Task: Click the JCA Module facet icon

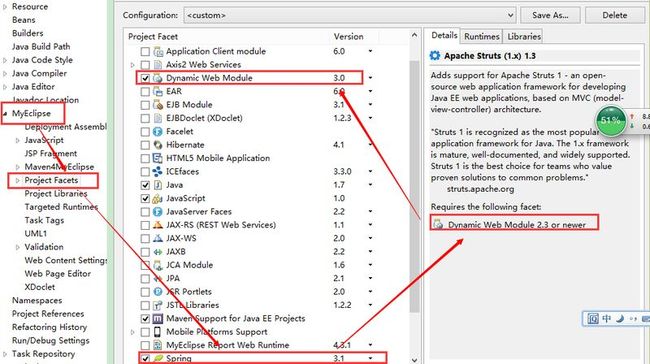Action: 158,265
